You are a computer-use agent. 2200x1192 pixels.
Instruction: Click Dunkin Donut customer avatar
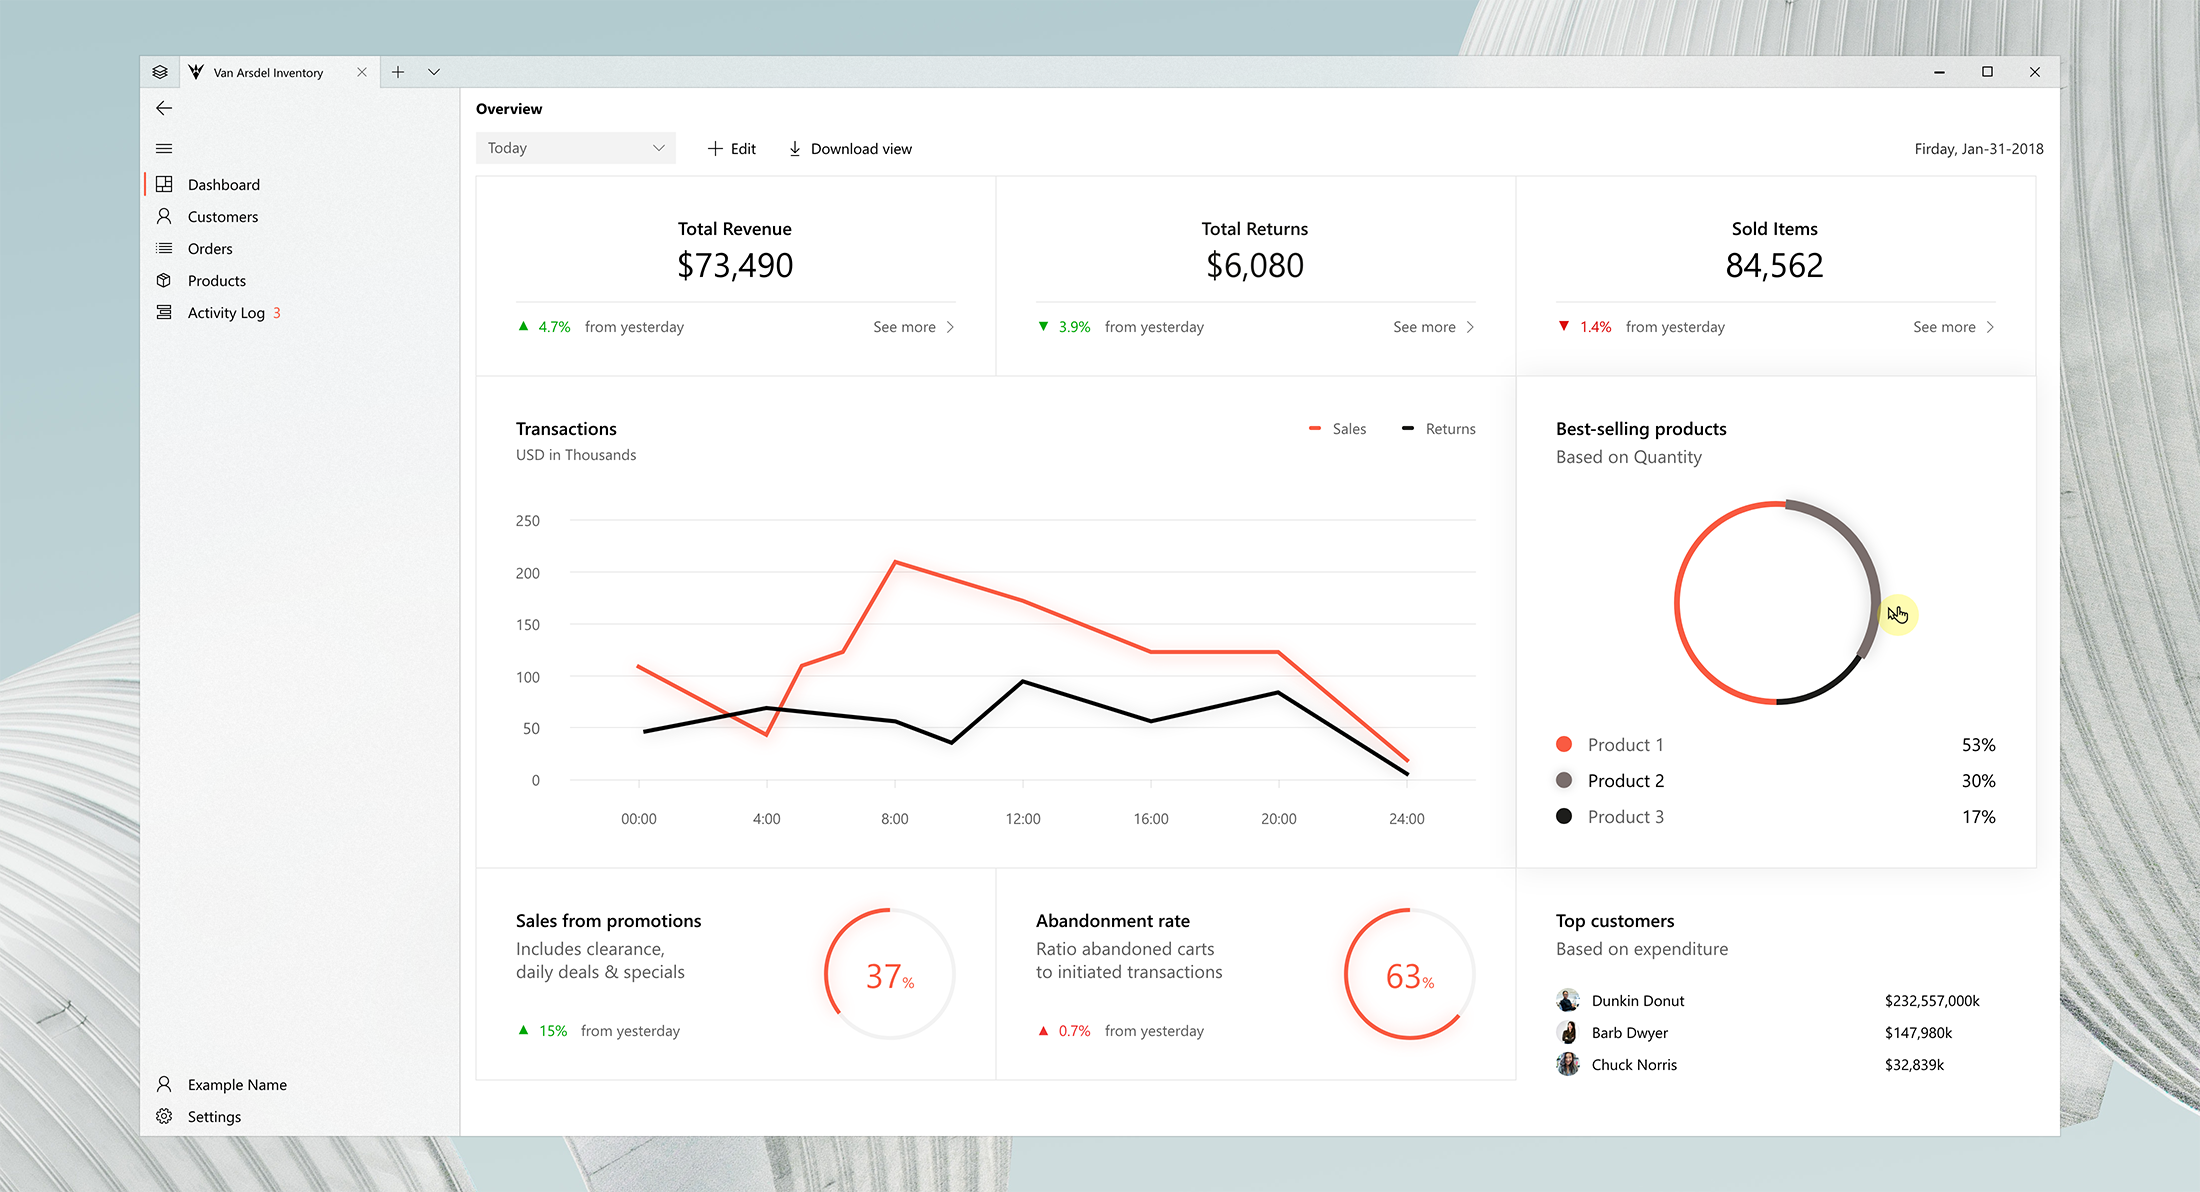coord(1568,1000)
